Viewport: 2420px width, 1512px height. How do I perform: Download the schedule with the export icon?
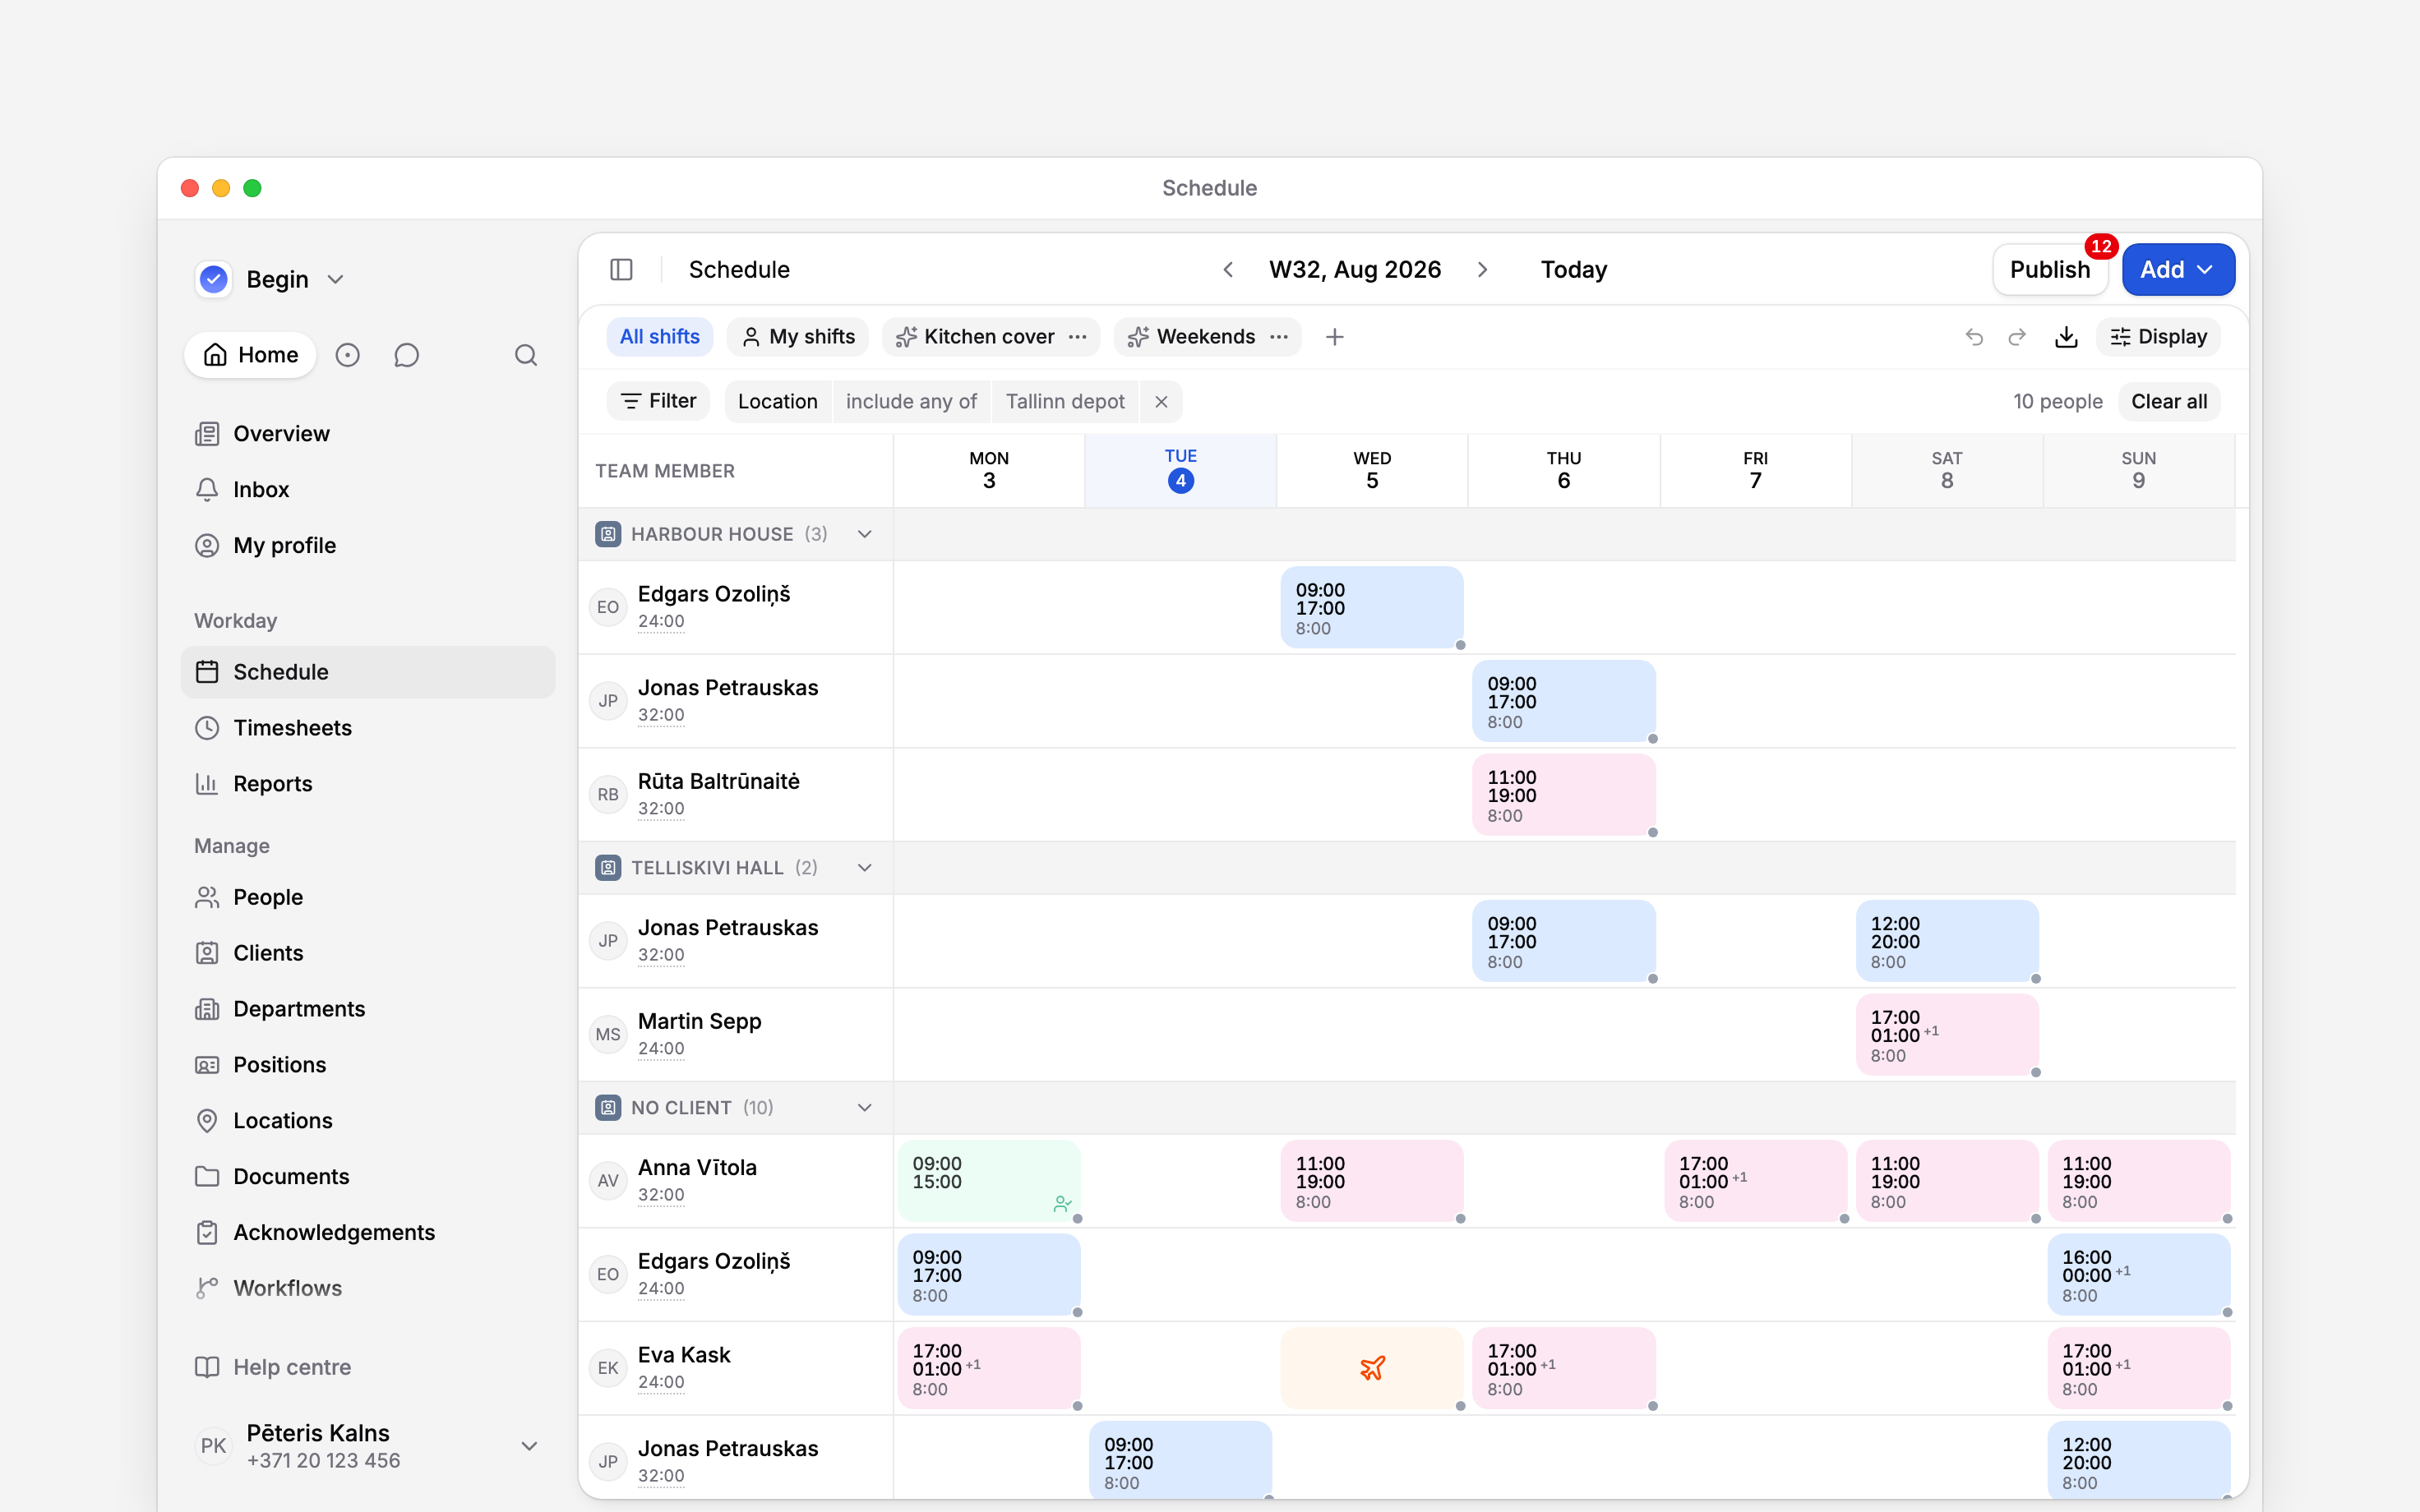click(x=2066, y=337)
